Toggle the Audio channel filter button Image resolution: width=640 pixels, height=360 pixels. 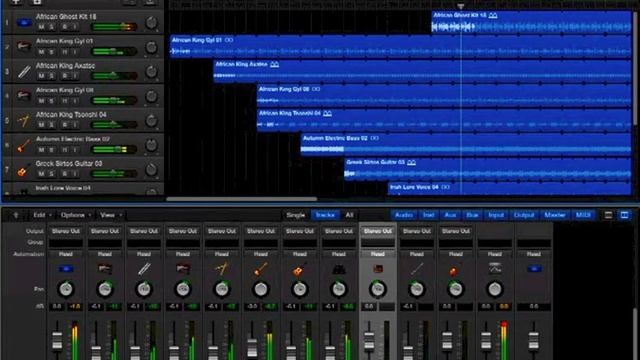coord(404,215)
